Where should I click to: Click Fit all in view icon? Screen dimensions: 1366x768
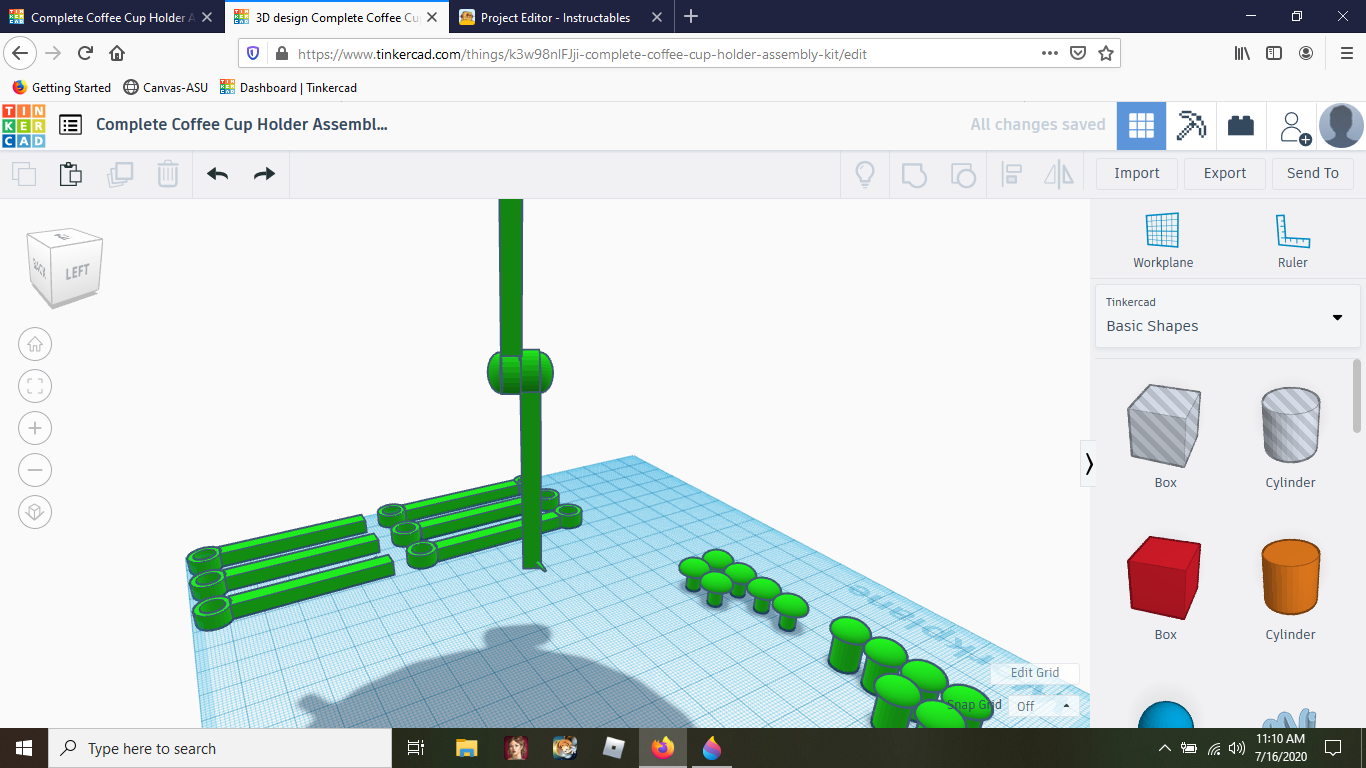(x=35, y=387)
